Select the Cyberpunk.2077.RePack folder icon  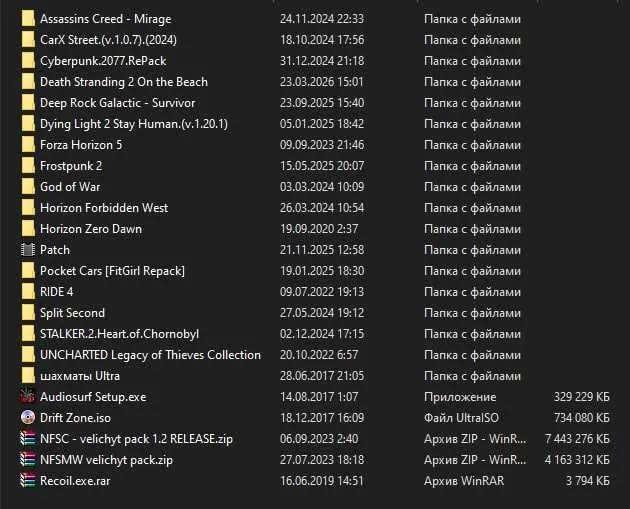28,61
